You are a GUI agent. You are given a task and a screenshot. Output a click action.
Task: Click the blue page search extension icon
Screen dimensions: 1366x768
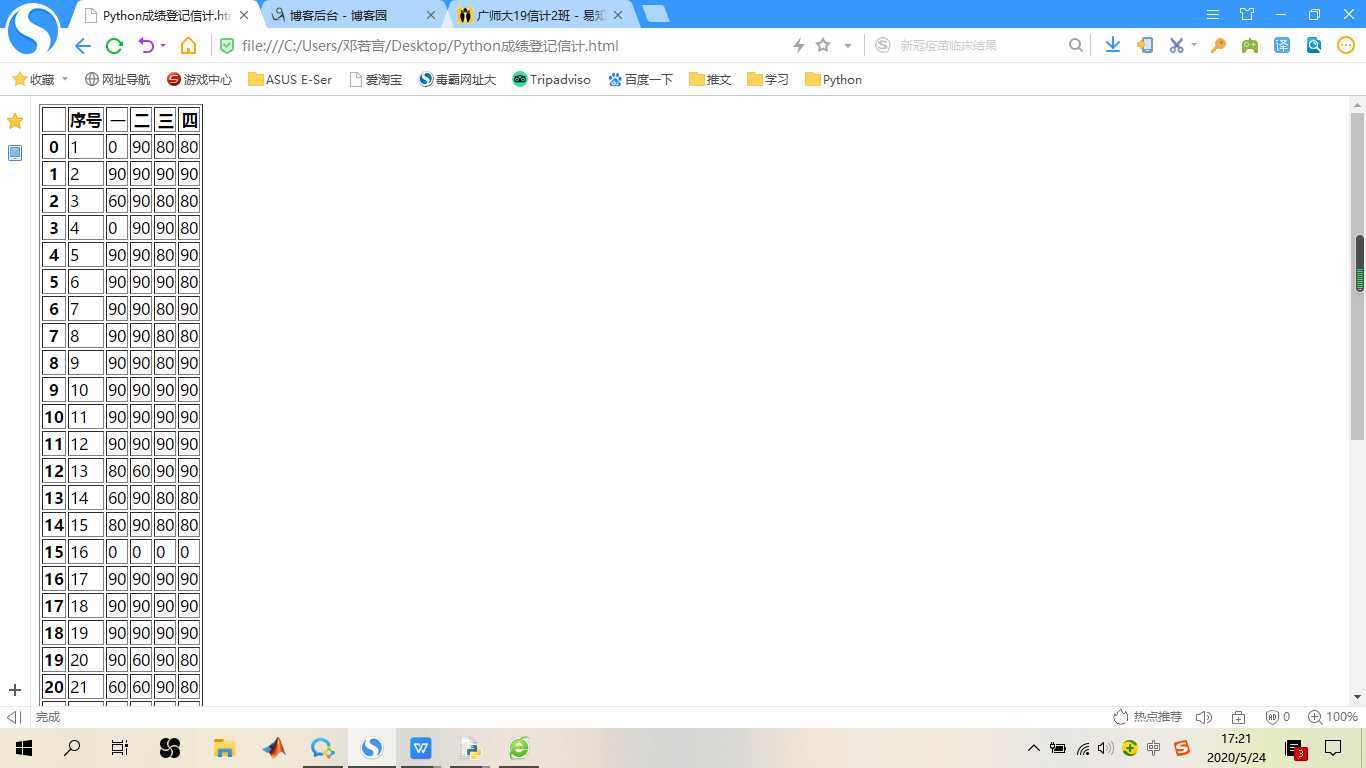point(1314,45)
